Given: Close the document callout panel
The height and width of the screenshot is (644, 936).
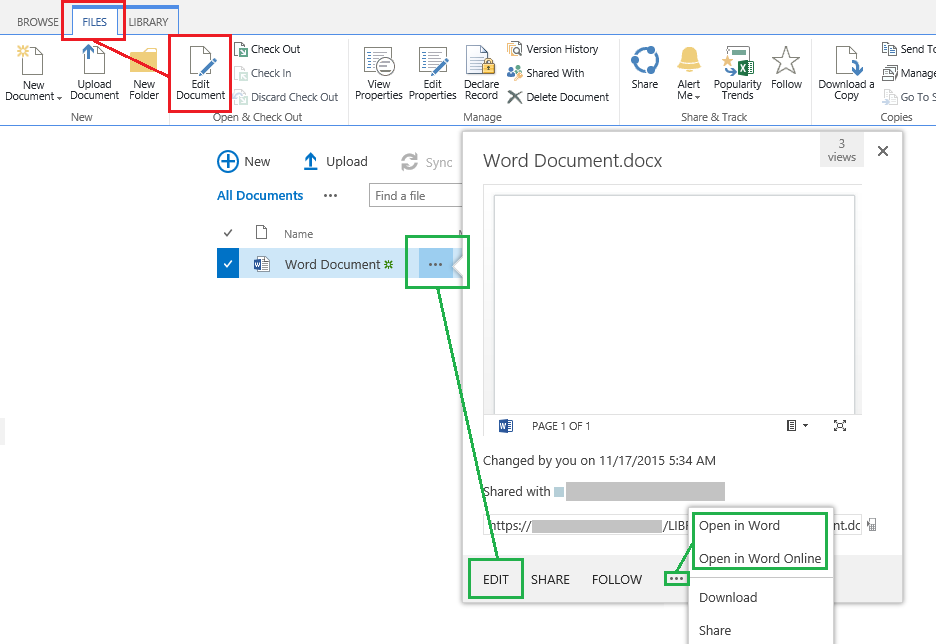Looking at the screenshot, I should click(883, 151).
